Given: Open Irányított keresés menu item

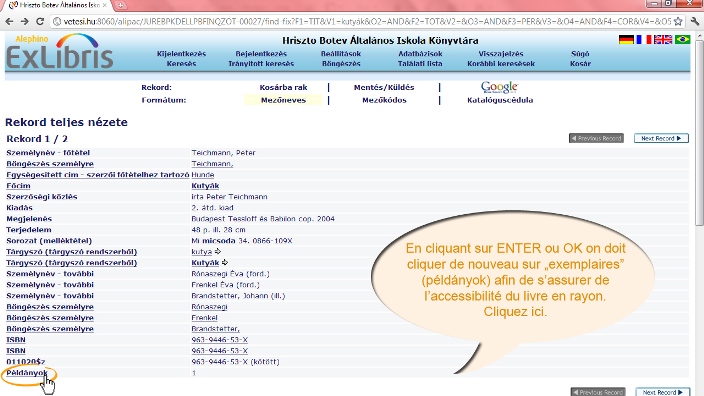Looking at the screenshot, I should [261, 64].
